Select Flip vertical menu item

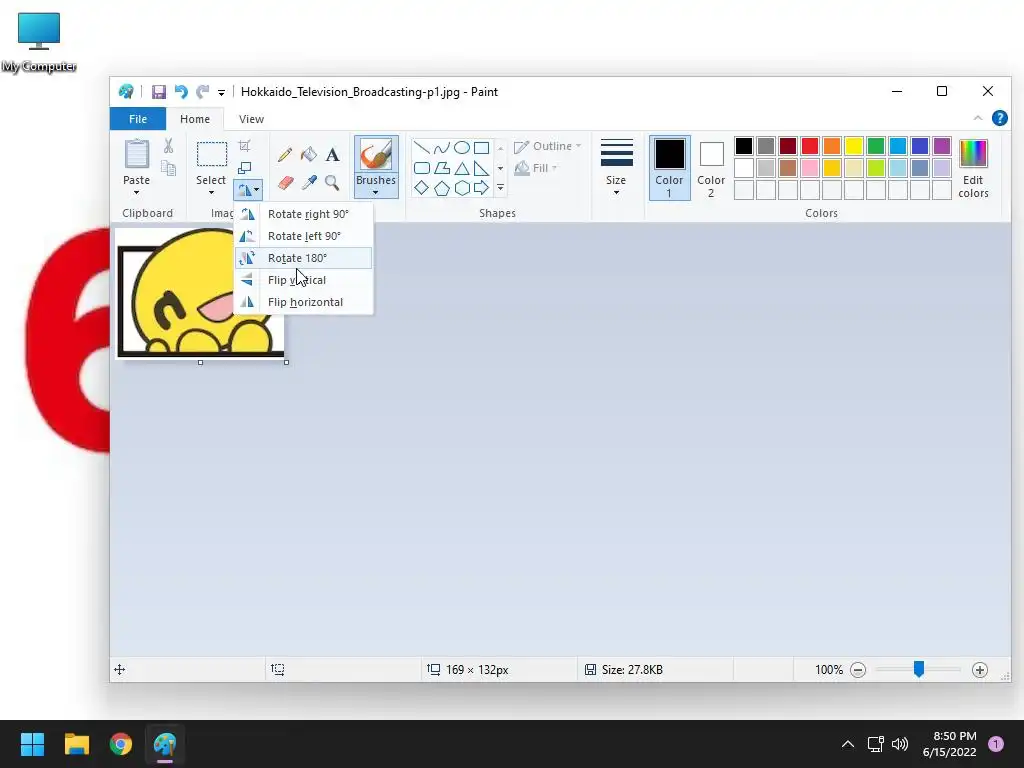pyautogui.click(x=304, y=280)
